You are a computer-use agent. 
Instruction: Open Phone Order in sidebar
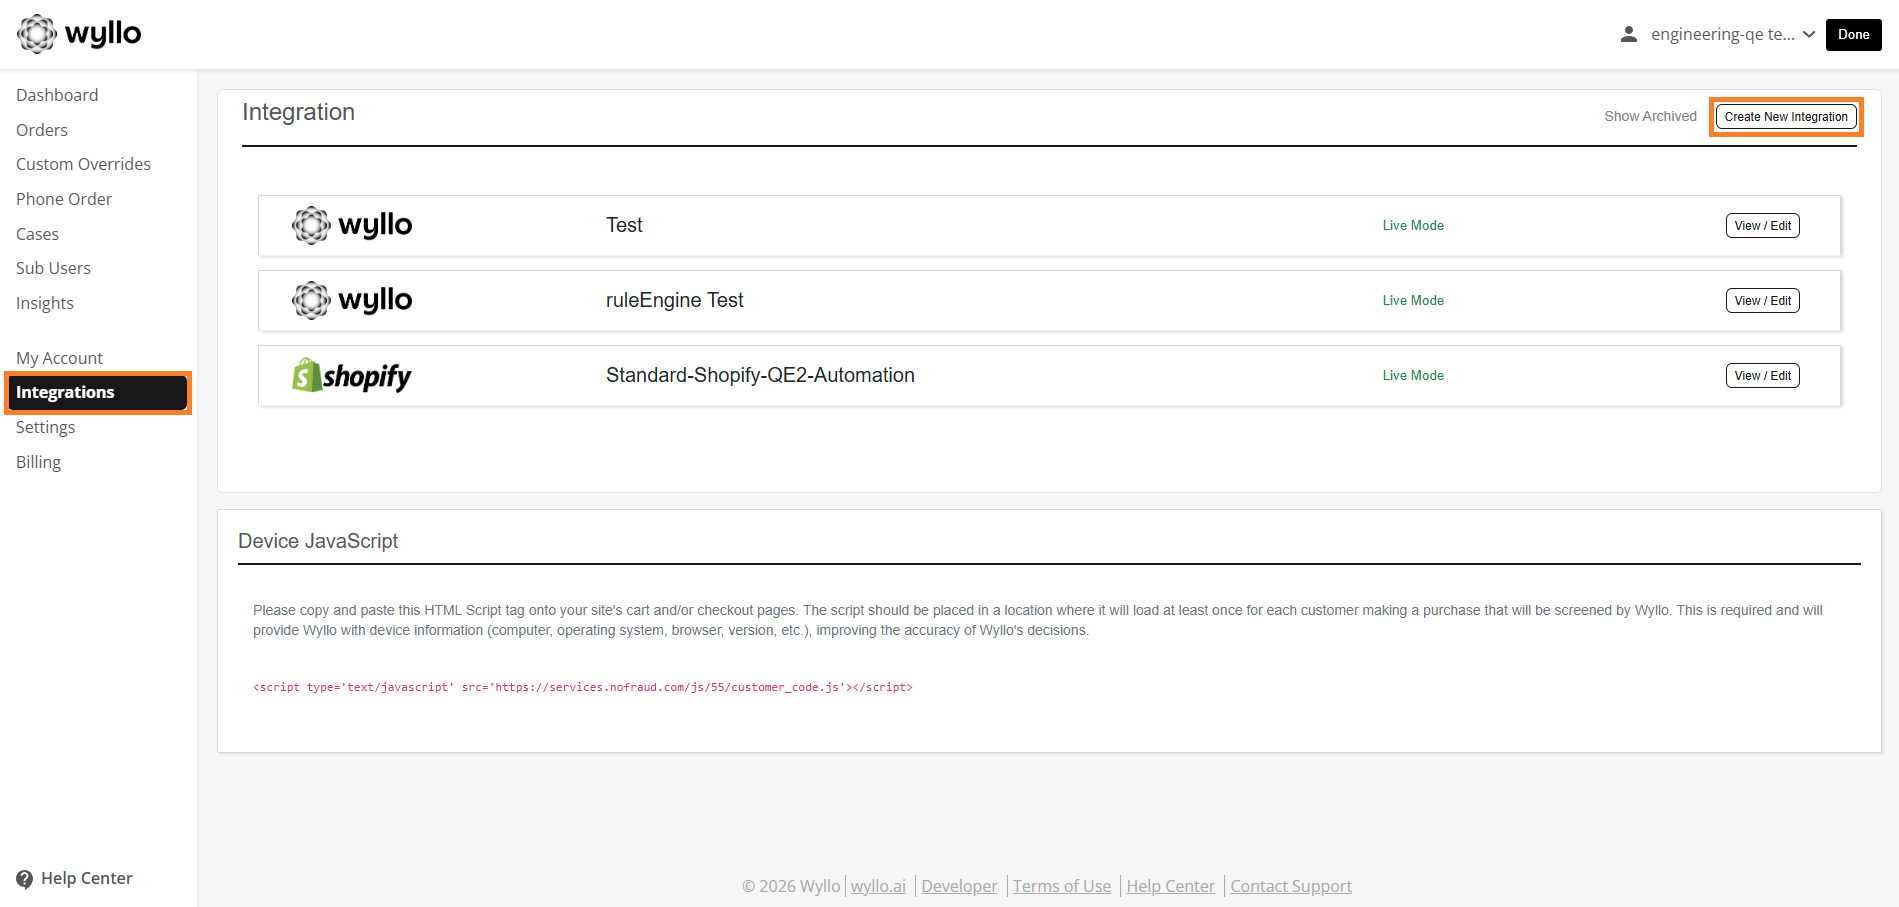[64, 199]
